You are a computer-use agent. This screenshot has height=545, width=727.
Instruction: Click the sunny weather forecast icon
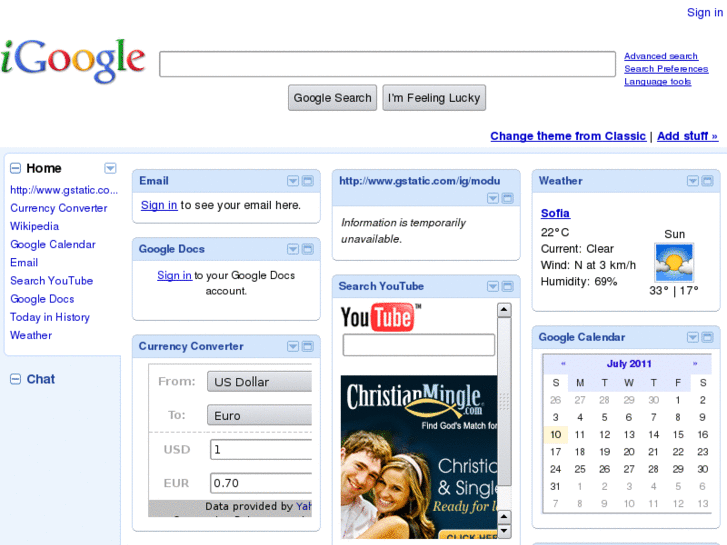(674, 263)
